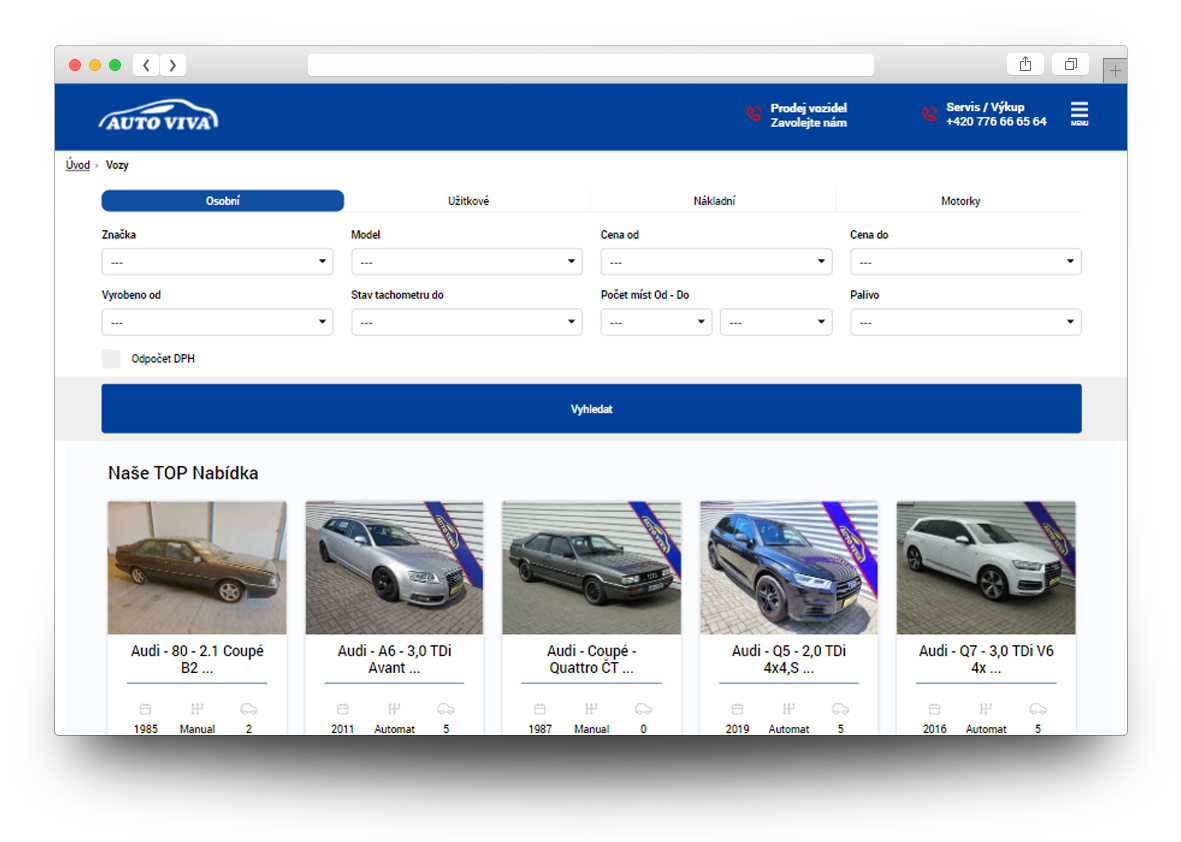1181x842 pixels.
Task: Click the Automat label on the Audi Q7 card
Action: click(x=986, y=729)
